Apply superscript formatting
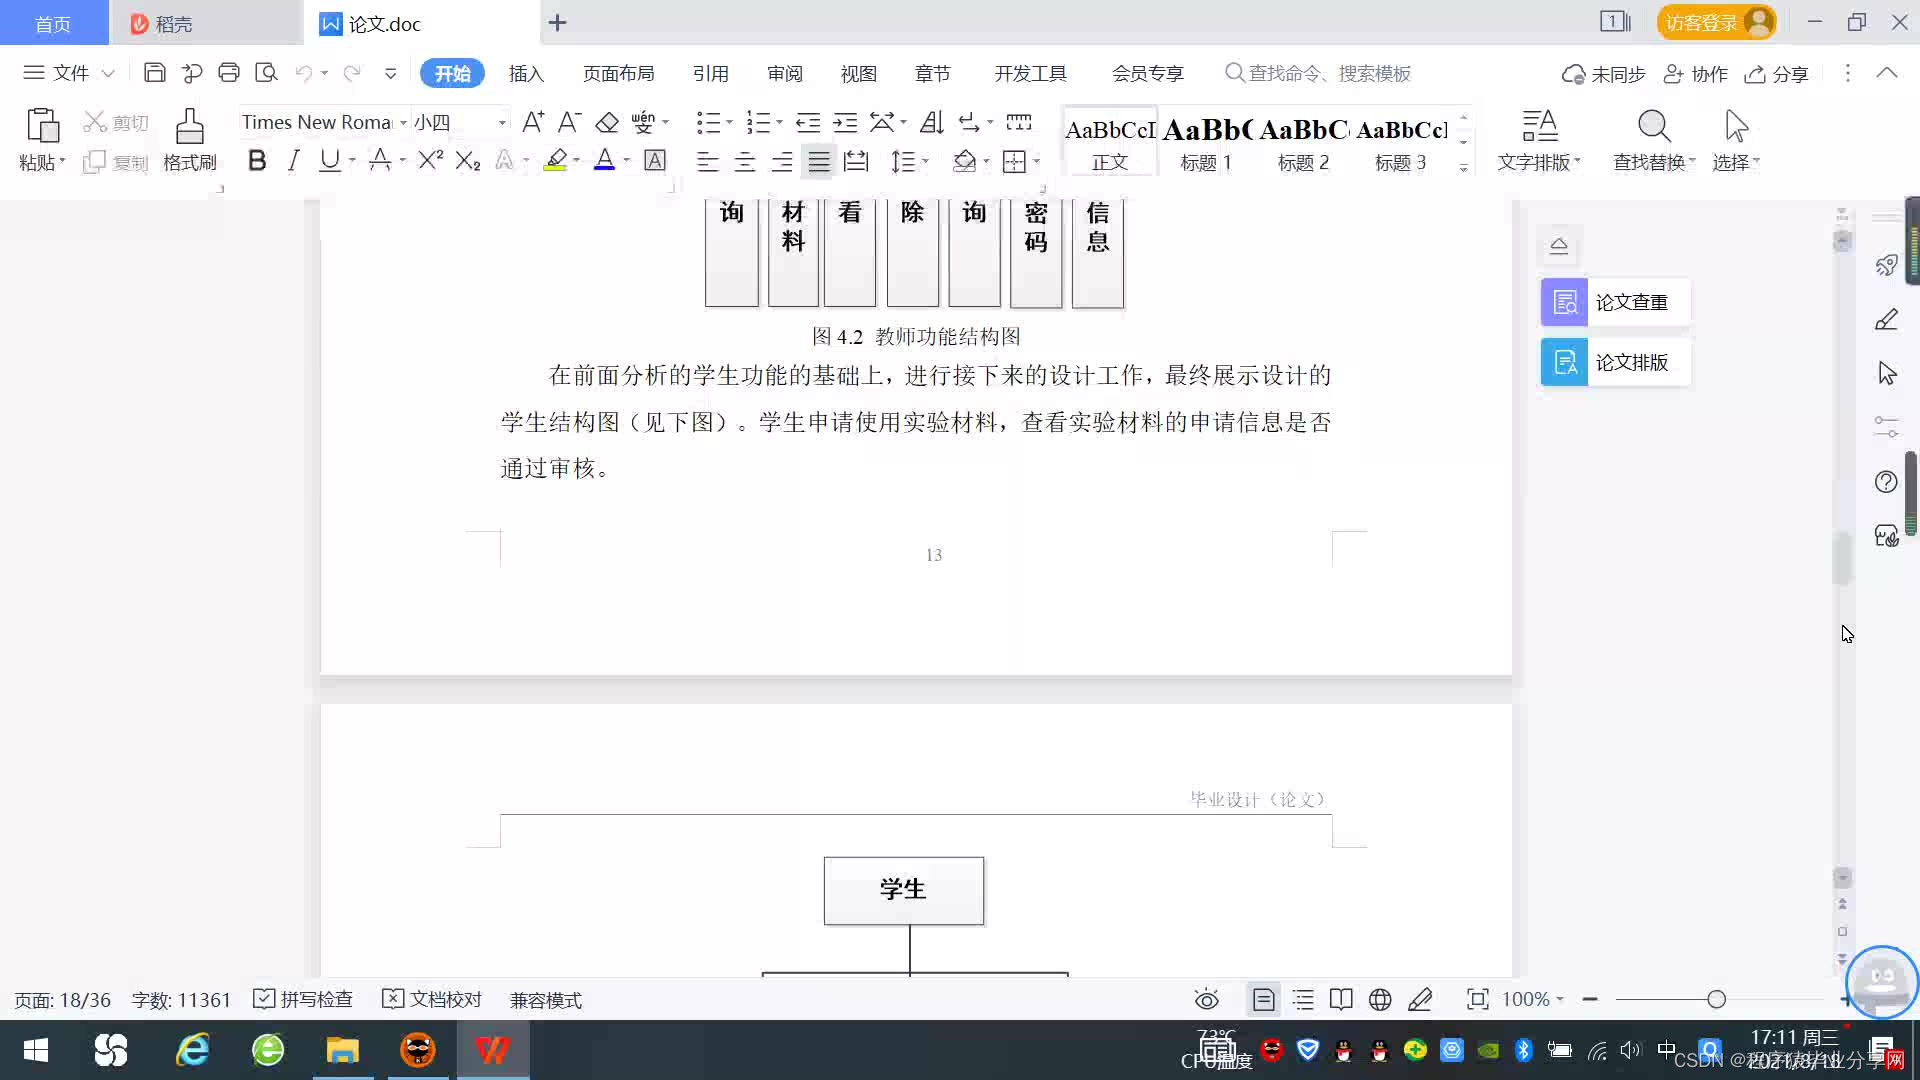Screen dimensions: 1920x1080 tap(430, 161)
